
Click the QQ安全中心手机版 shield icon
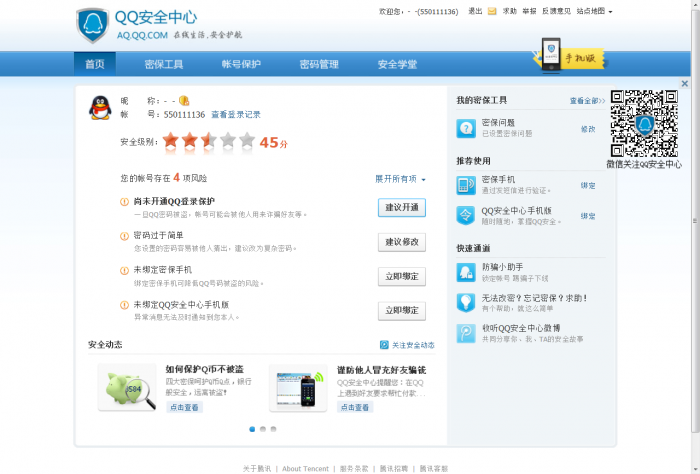pos(466,216)
